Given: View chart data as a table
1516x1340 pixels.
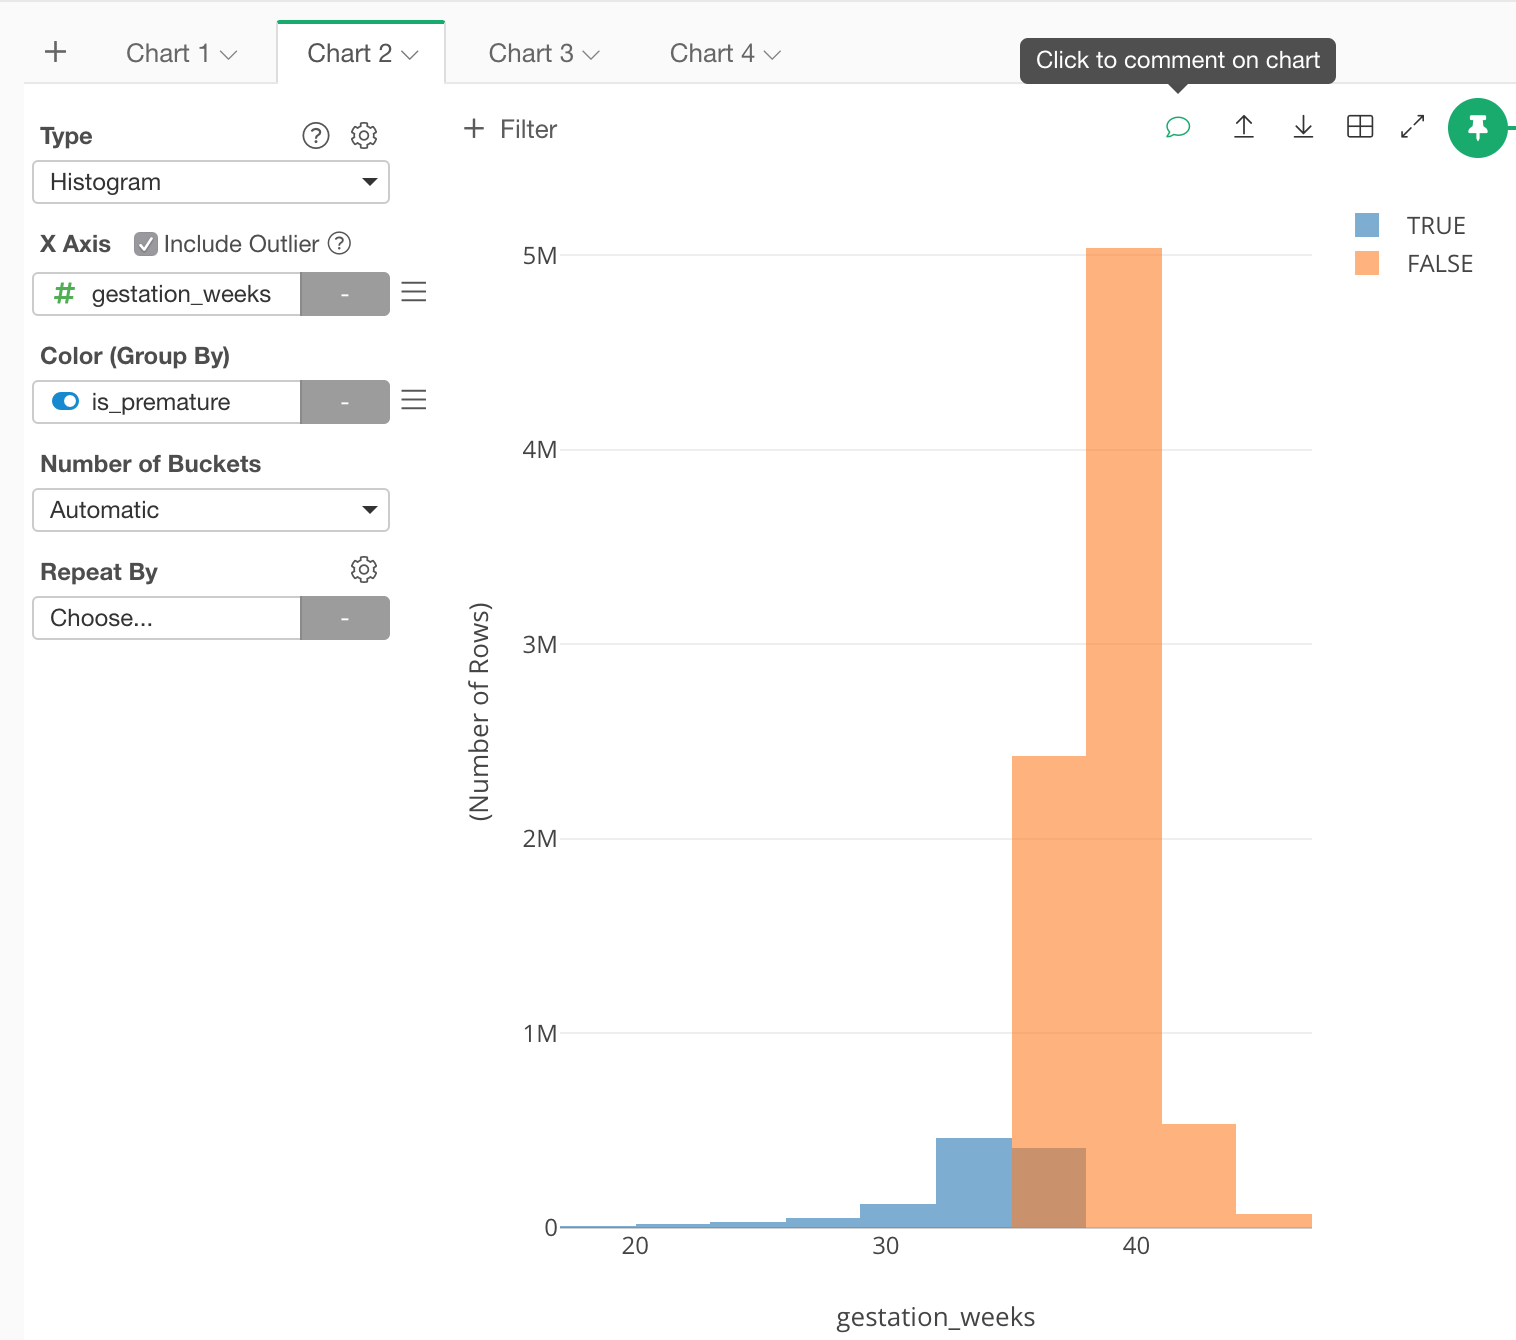Looking at the screenshot, I should (x=1359, y=127).
